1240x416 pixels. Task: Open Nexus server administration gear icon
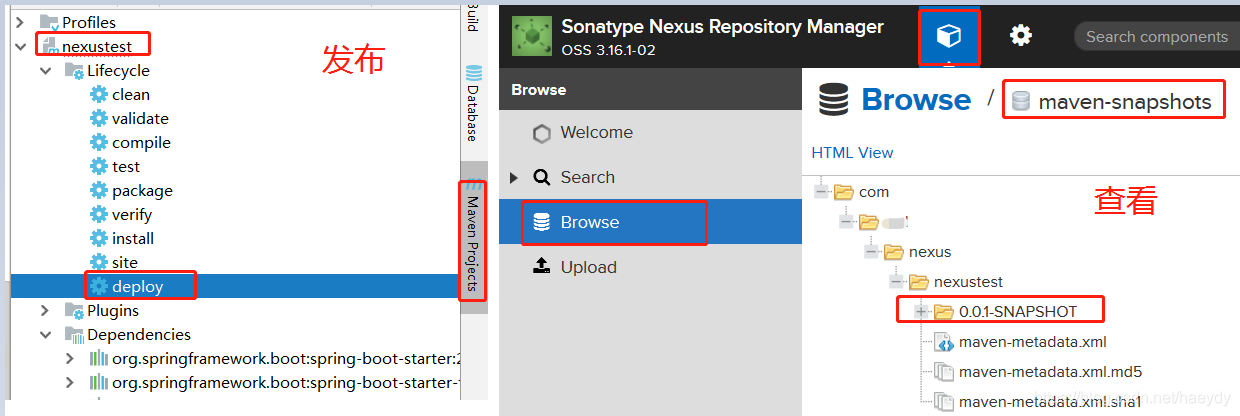click(x=1020, y=36)
